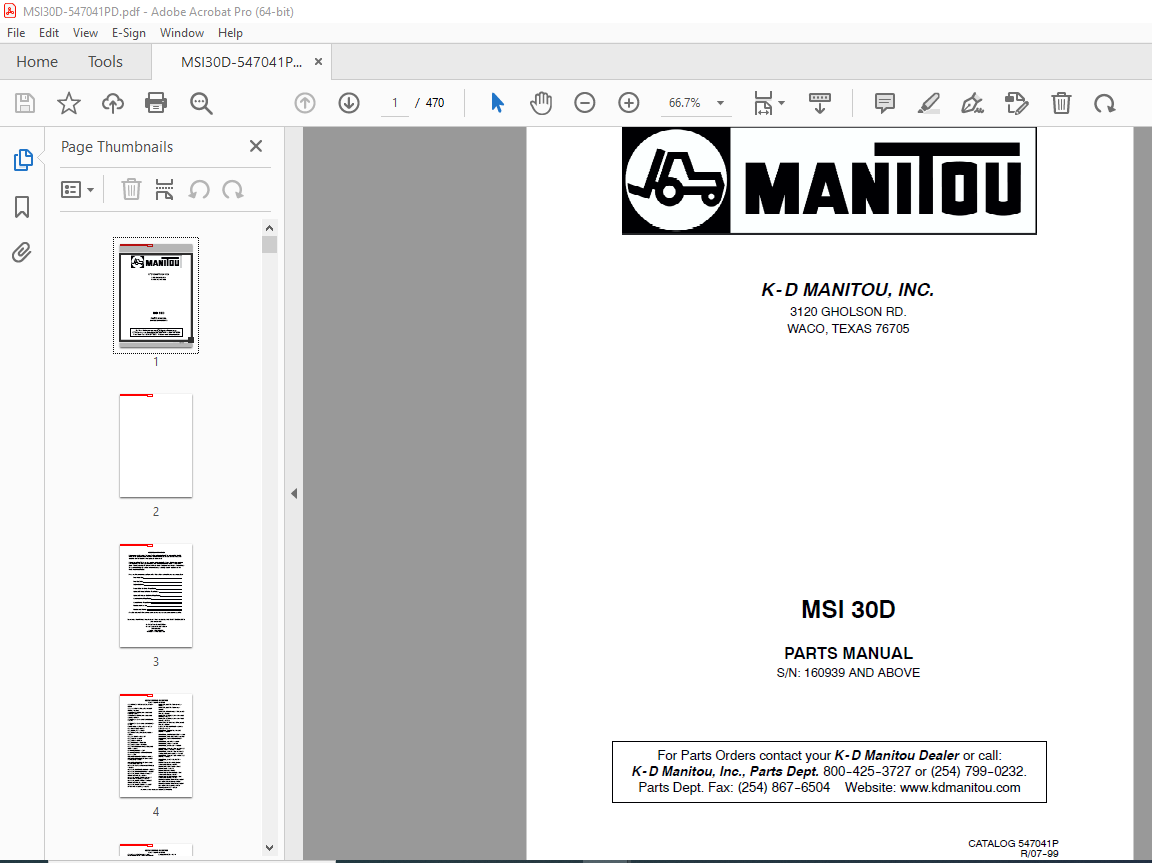Open the E-Sign menu
The width and height of the screenshot is (1152, 863).
click(129, 33)
